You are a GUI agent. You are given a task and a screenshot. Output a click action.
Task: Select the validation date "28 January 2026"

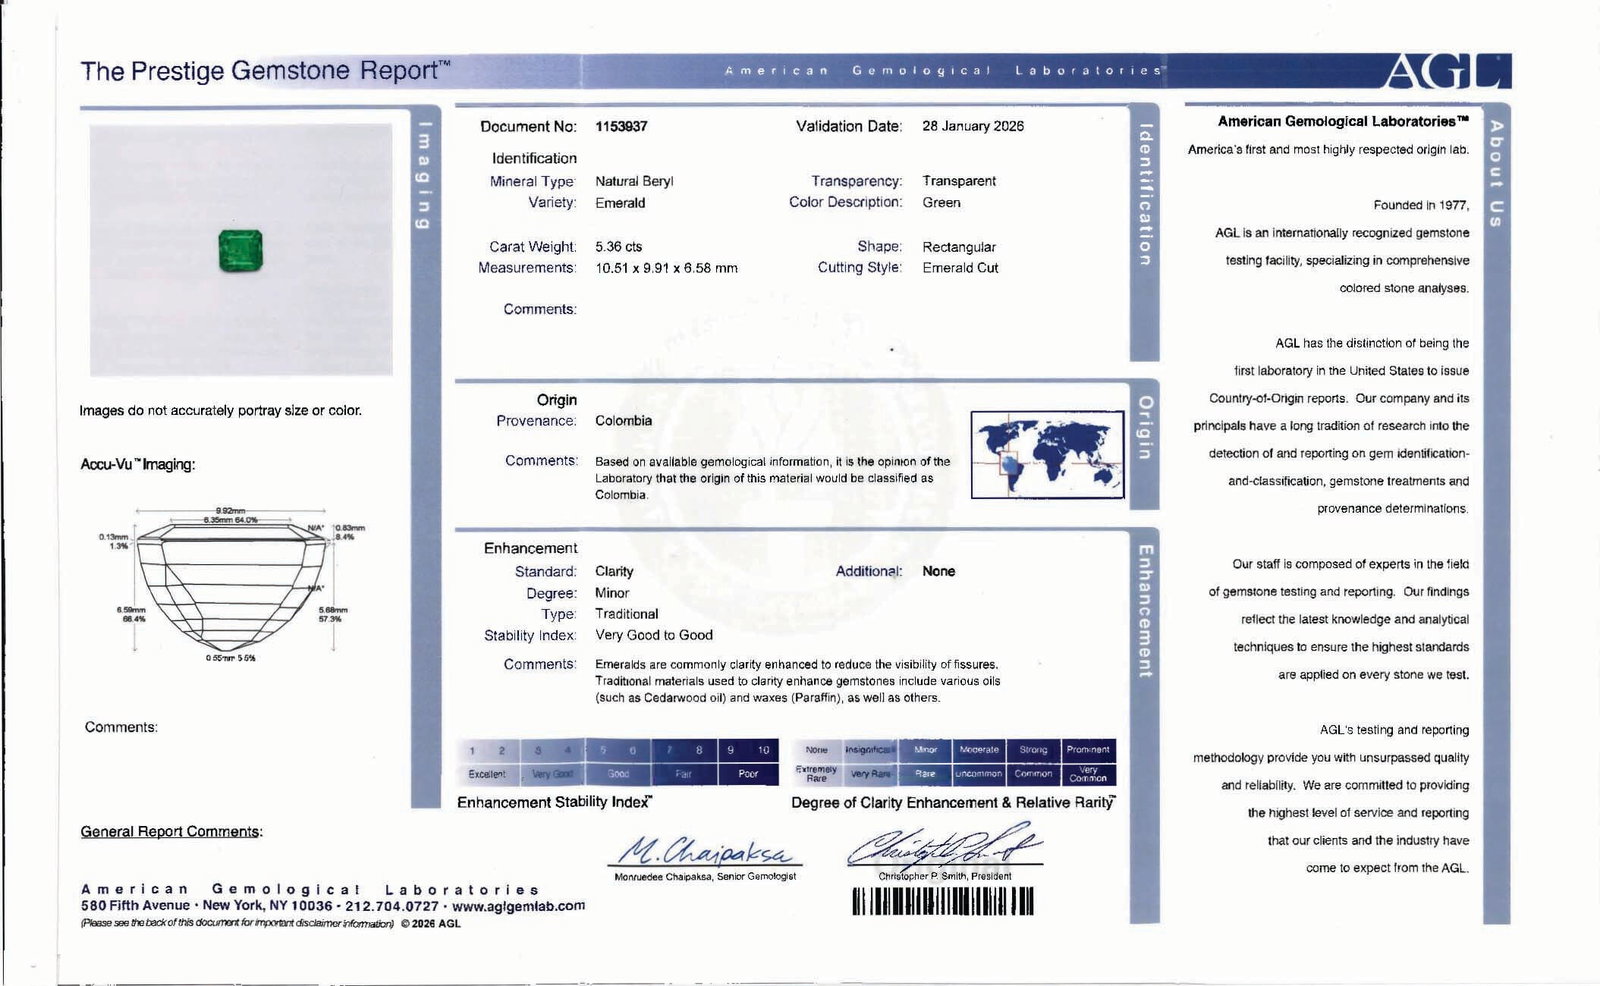[x=973, y=126]
